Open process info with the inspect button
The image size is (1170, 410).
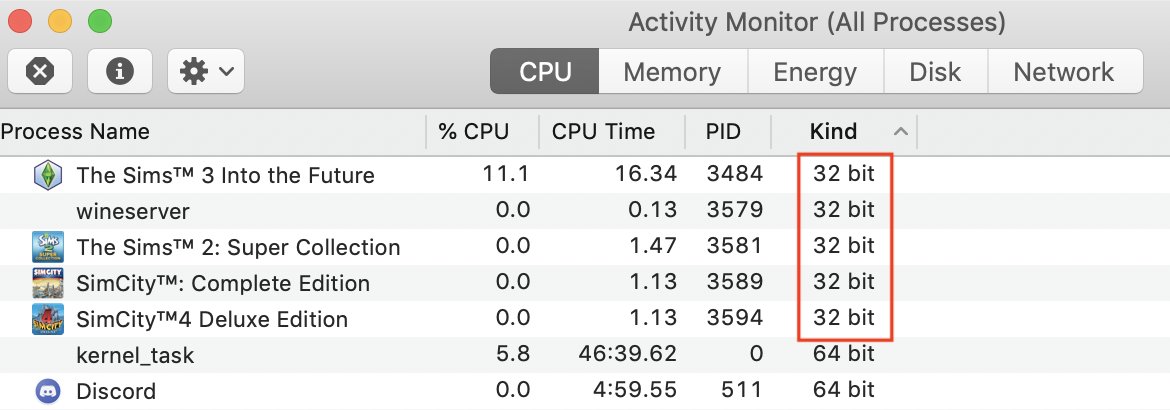coord(120,71)
